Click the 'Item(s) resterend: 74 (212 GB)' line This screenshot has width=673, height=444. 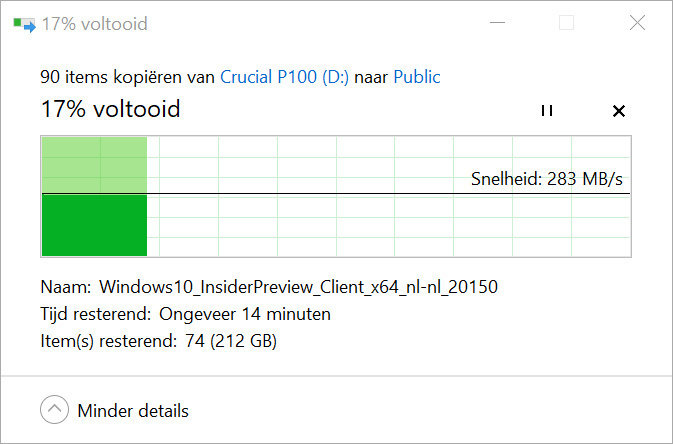click(x=158, y=341)
